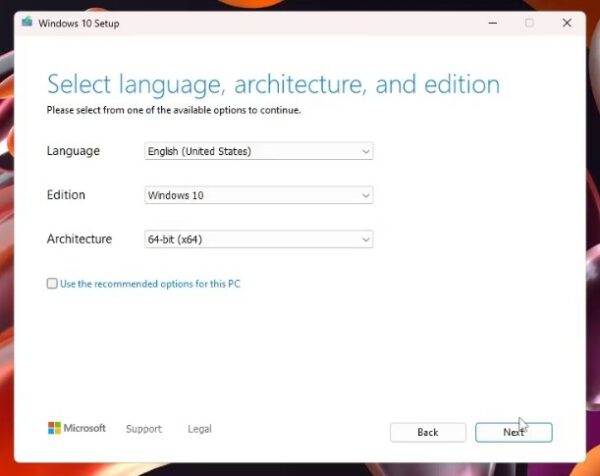The height and width of the screenshot is (476, 600).
Task: Click the Windows 10 Setup title bar icon
Action: pyautogui.click(x=27, y=24)
